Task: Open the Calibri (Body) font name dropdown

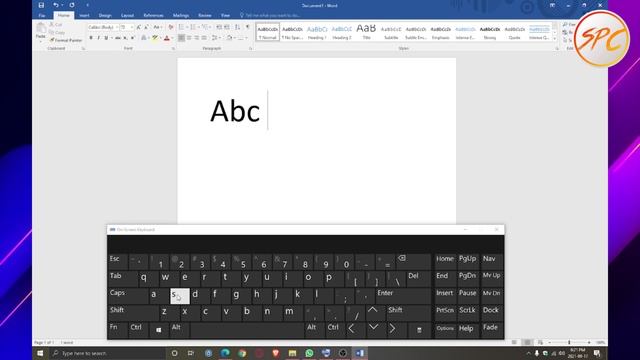Action: tap(117, 27)
